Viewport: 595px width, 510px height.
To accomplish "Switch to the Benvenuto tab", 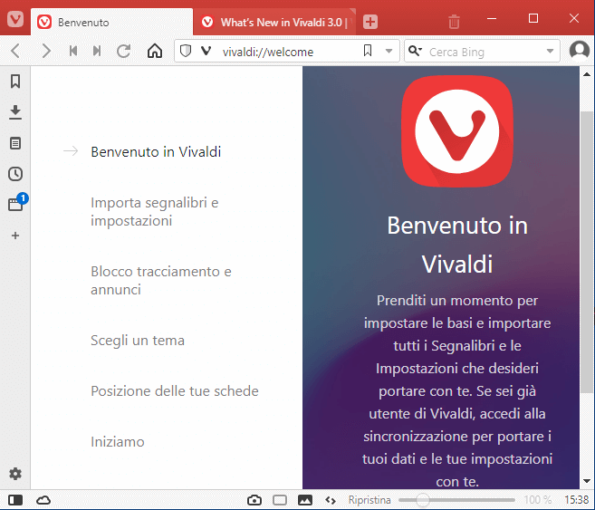I will tap(112, 22).
